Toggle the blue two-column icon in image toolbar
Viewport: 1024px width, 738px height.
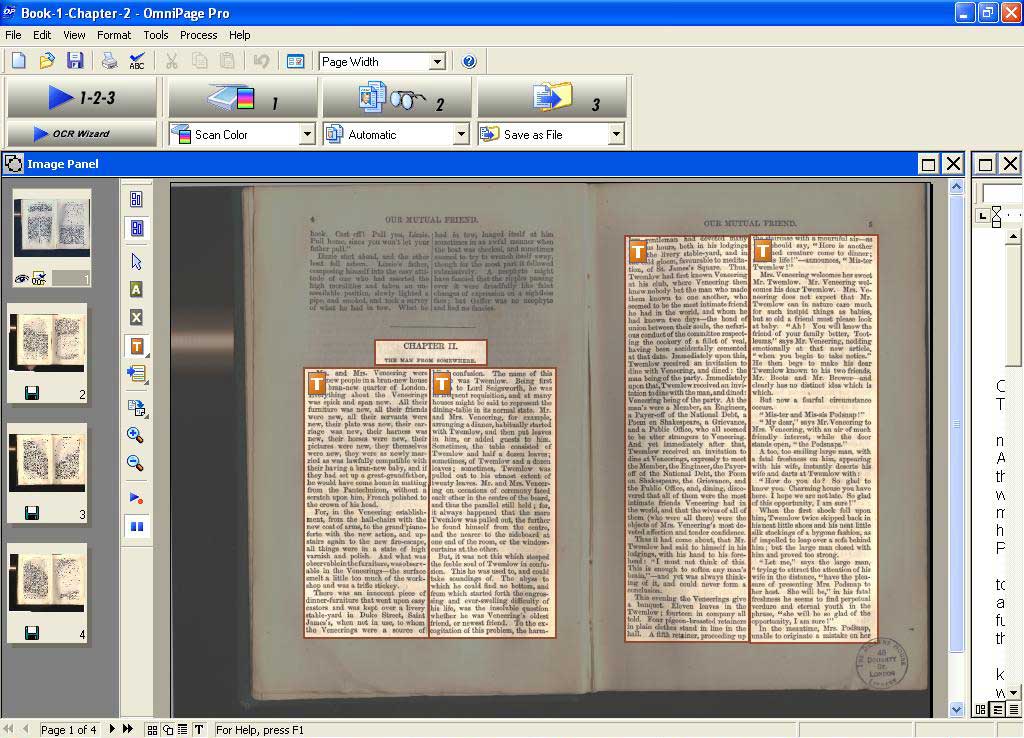pyautogui.click(x=136, y=526)
